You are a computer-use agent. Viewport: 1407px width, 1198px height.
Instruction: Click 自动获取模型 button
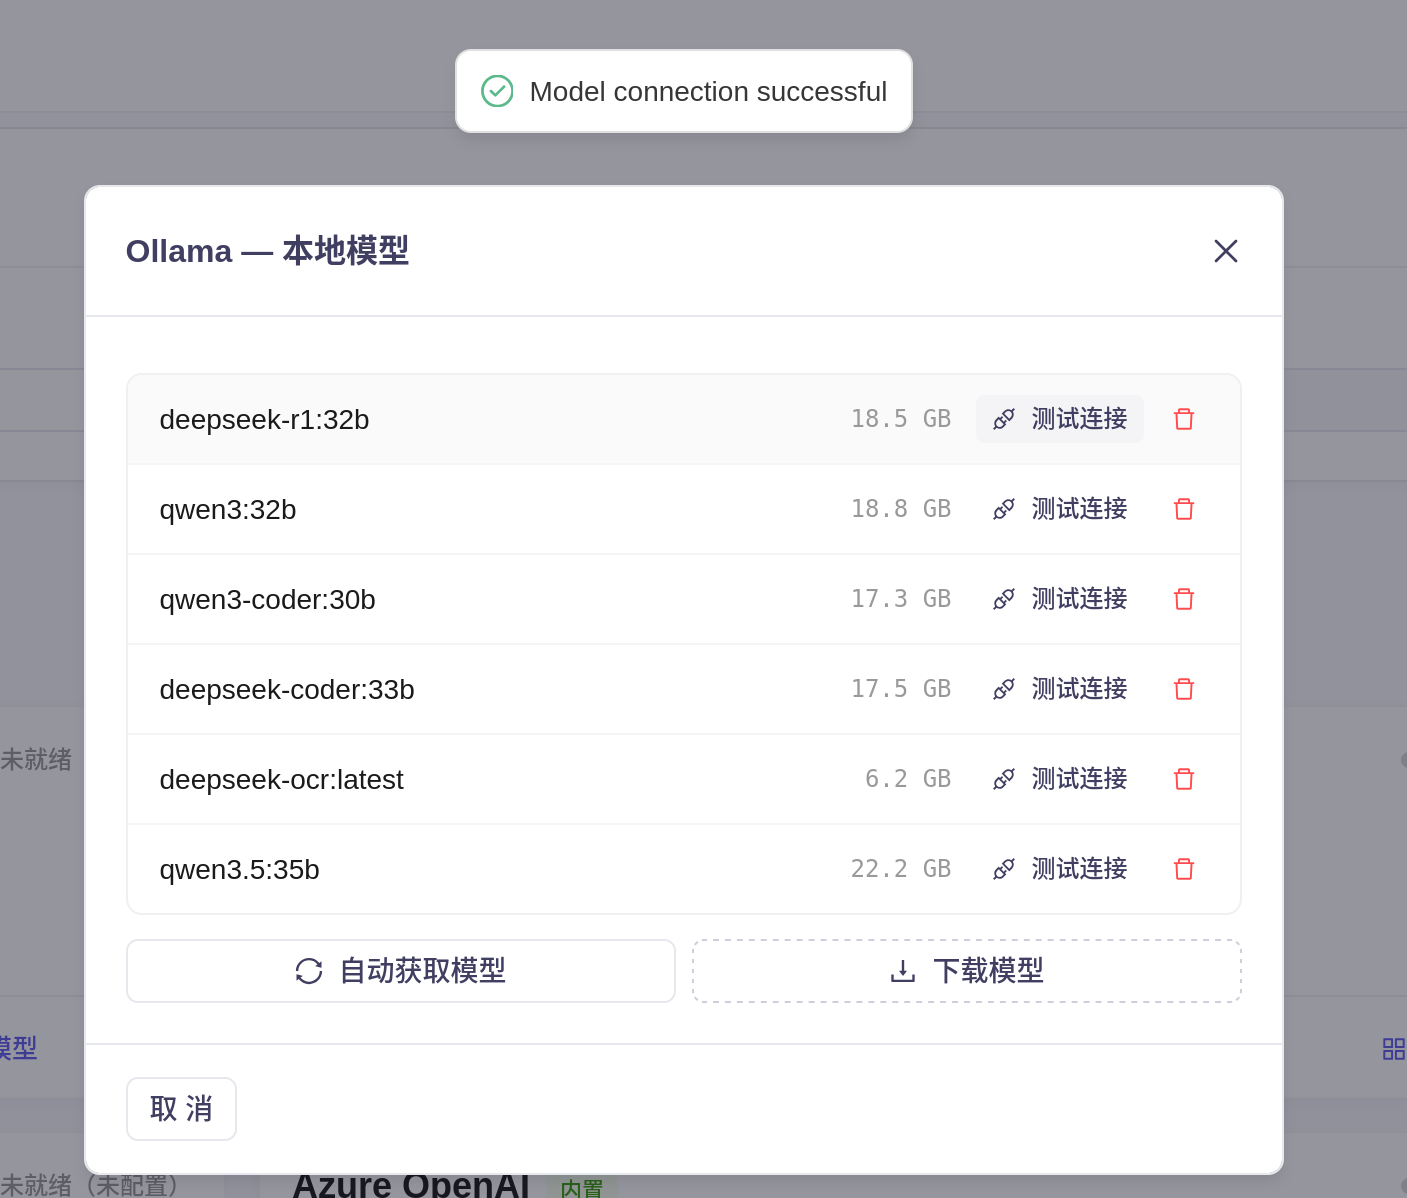(x=401, y=971)
